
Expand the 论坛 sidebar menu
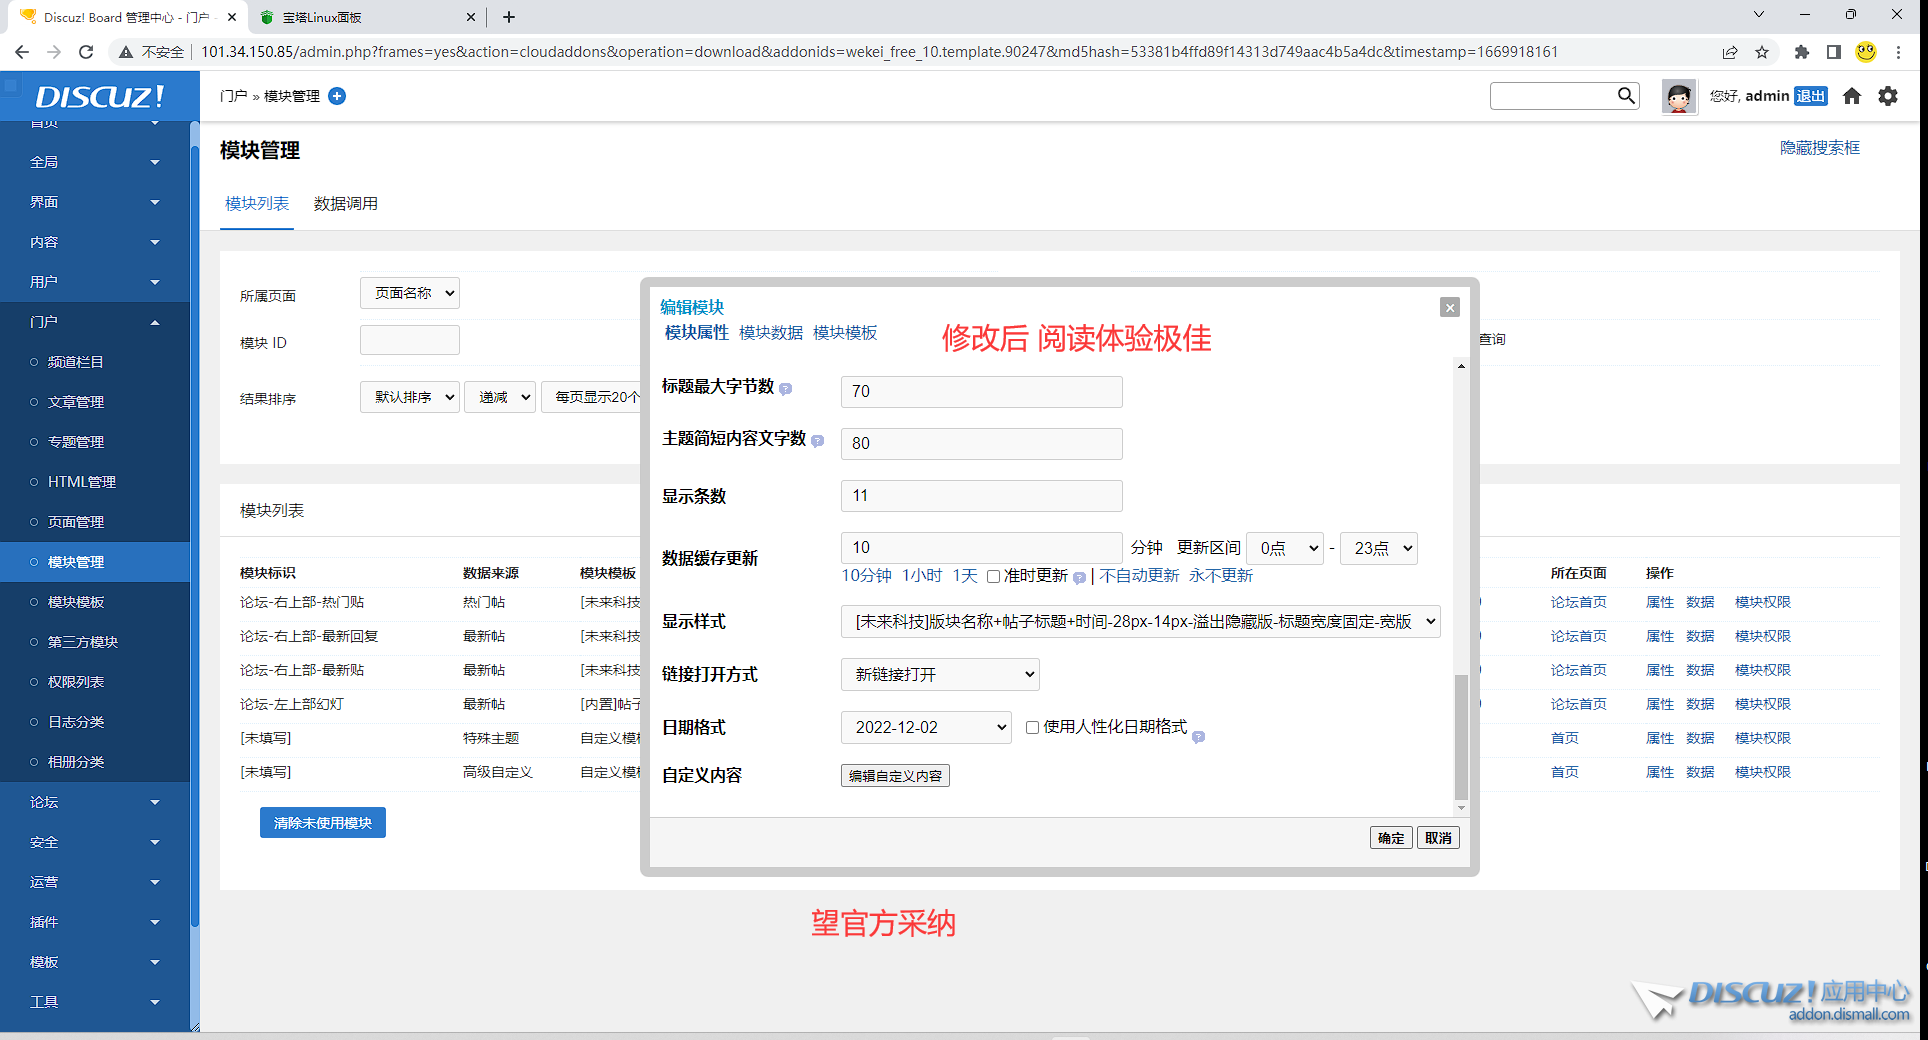(x=95, y=802)
